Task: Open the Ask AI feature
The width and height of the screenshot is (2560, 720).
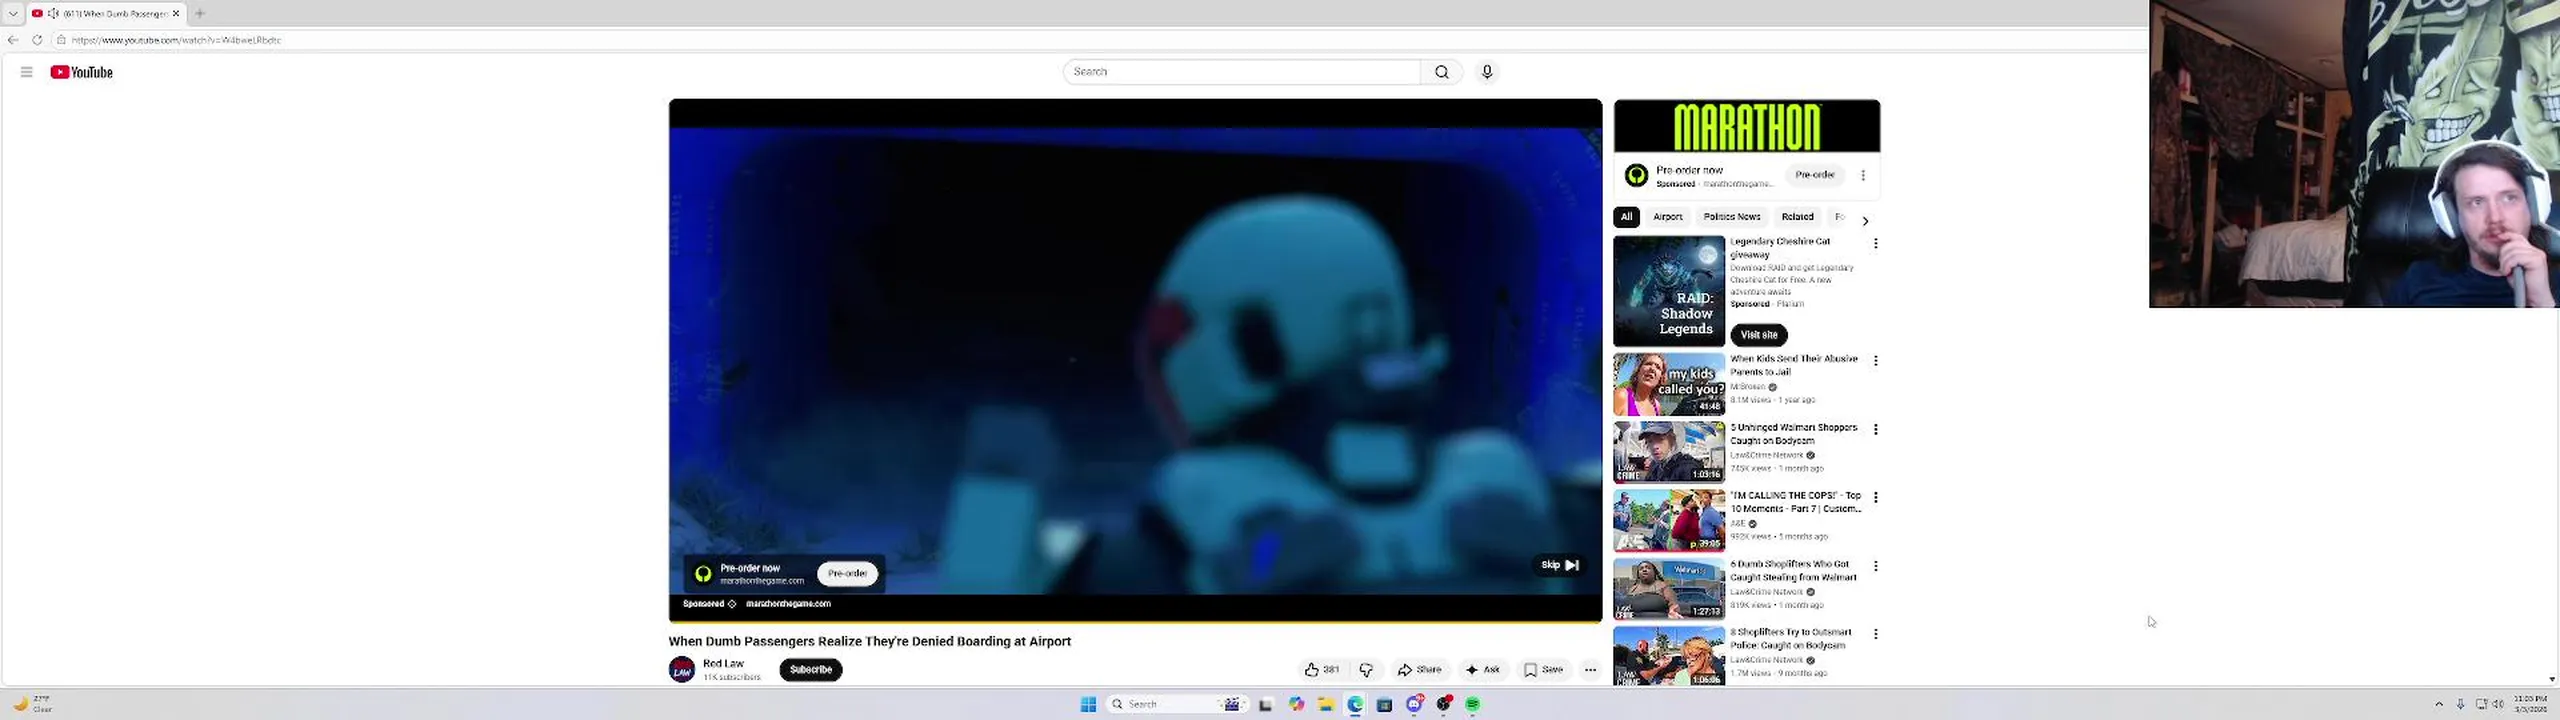Action: coord(1483,670)
